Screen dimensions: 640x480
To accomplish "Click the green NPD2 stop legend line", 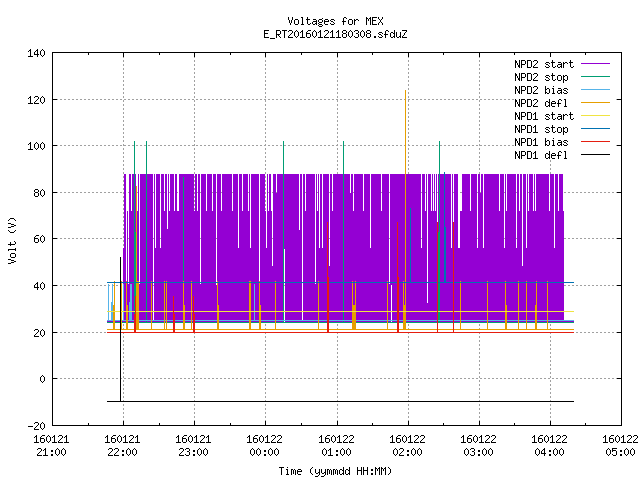I will coord(595,76).
